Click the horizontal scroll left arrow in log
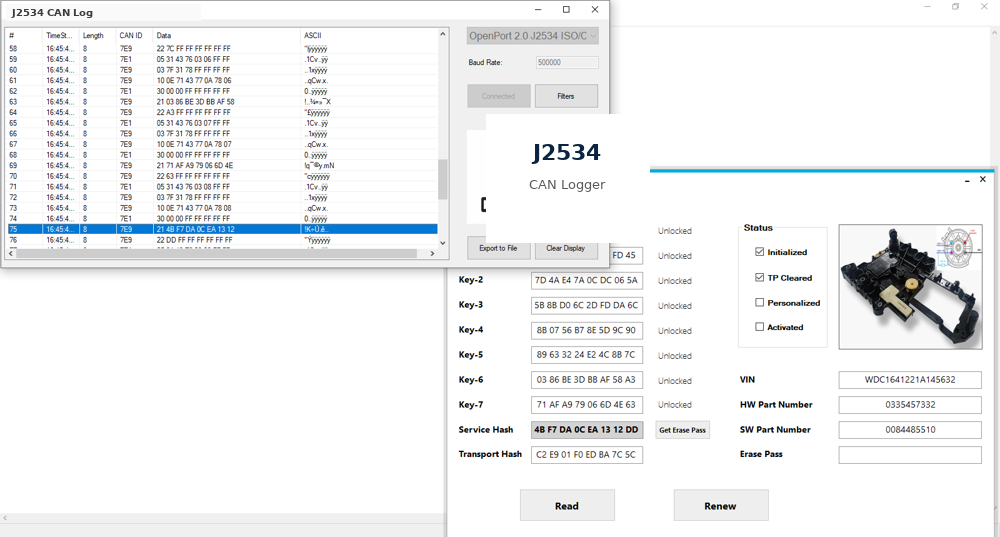 pos(11,253)
